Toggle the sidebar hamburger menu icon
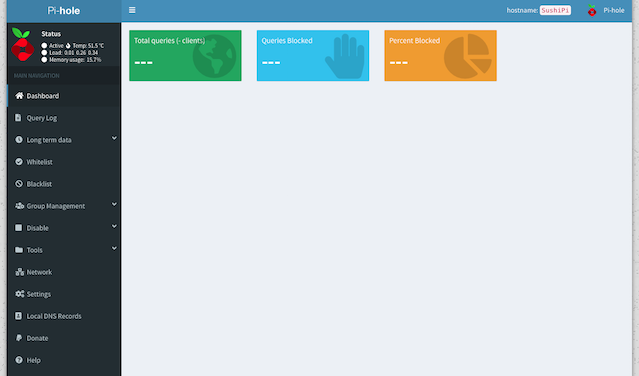This screenshot has height=376, width=639. (x=132, y=10)
